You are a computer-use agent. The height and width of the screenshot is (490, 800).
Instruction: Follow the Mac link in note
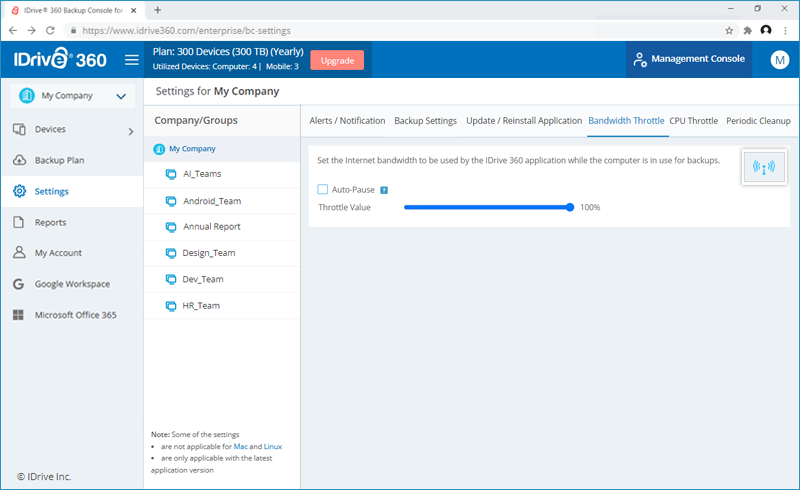(240, 447)
